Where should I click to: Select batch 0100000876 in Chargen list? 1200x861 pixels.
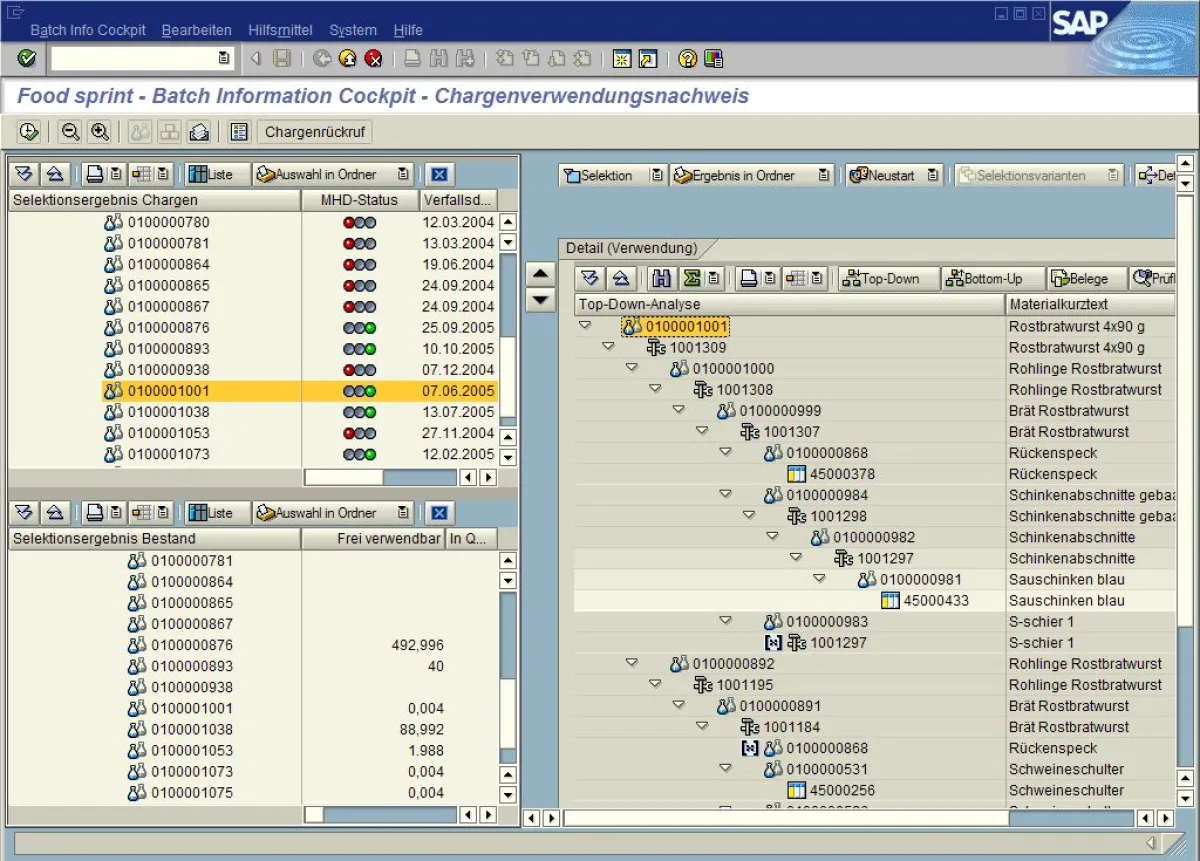tap(168, 328)
